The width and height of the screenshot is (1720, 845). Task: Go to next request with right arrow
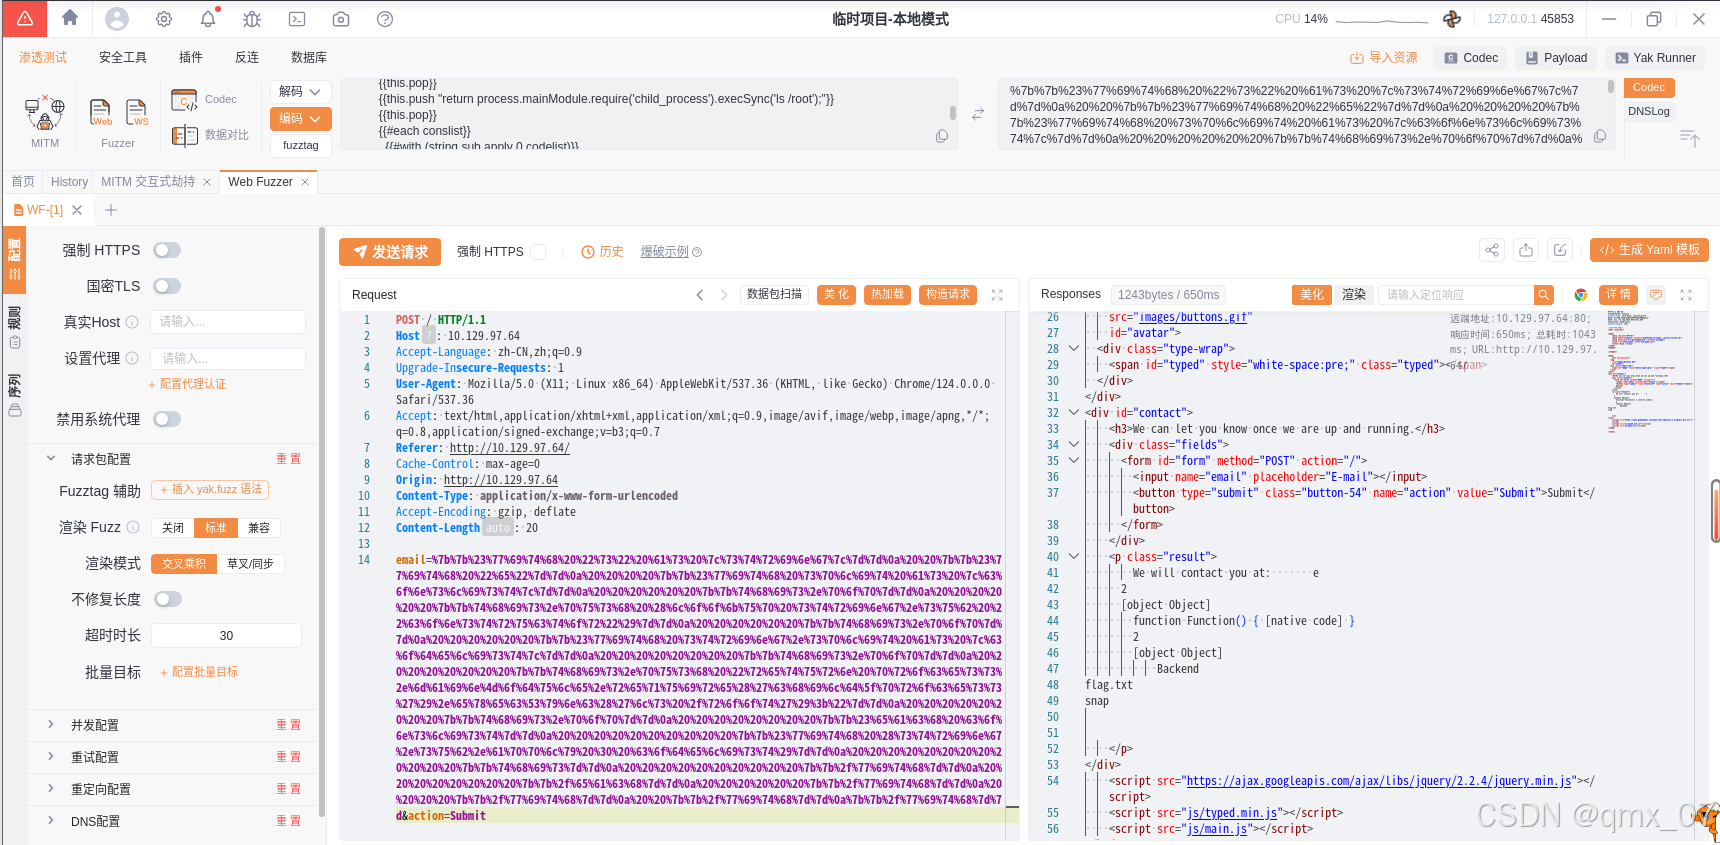(x=724, y=295)
